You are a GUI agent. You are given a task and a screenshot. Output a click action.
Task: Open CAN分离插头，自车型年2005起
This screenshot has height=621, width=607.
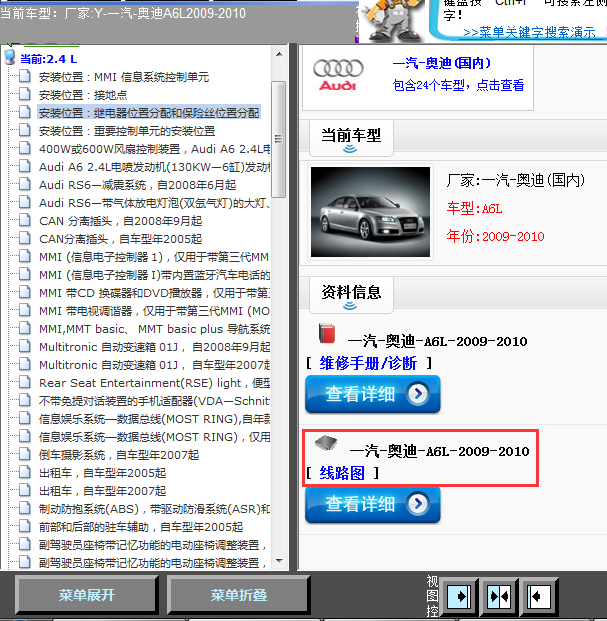click(120, 239)
